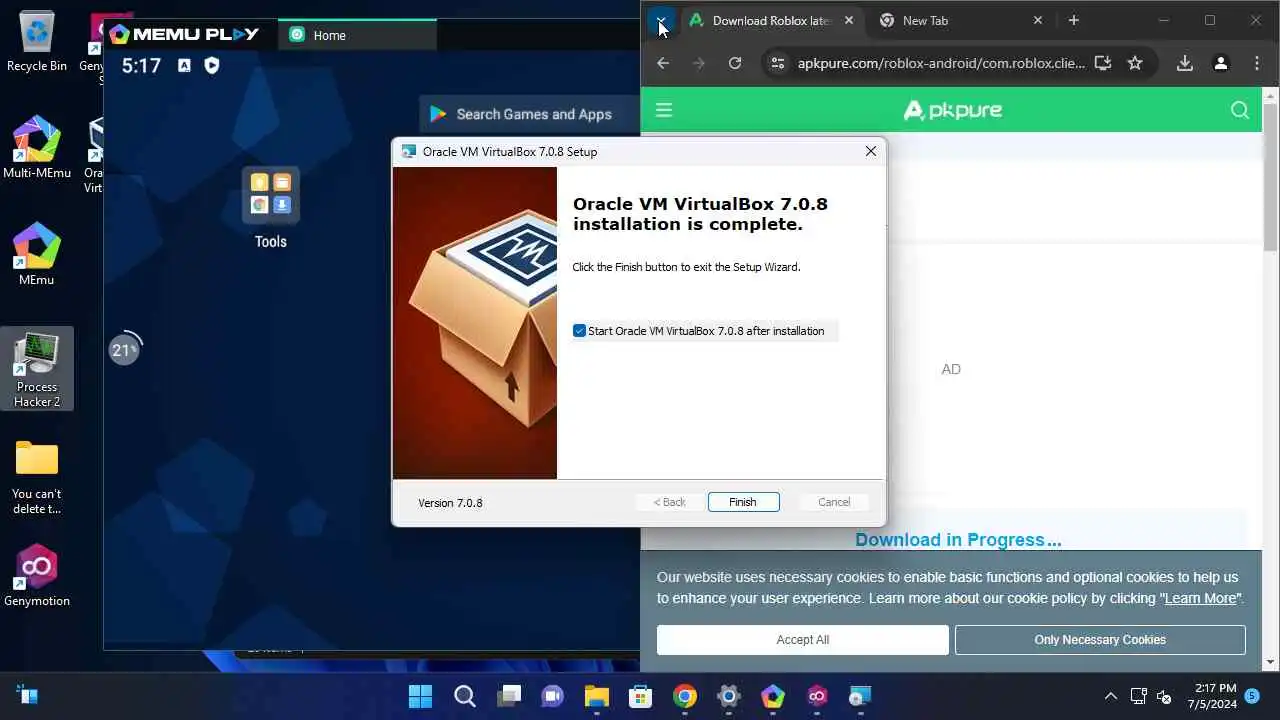The image size is (1280, 720).
Task: Bookmark this page with the star icon
Action: point(1135,63)
